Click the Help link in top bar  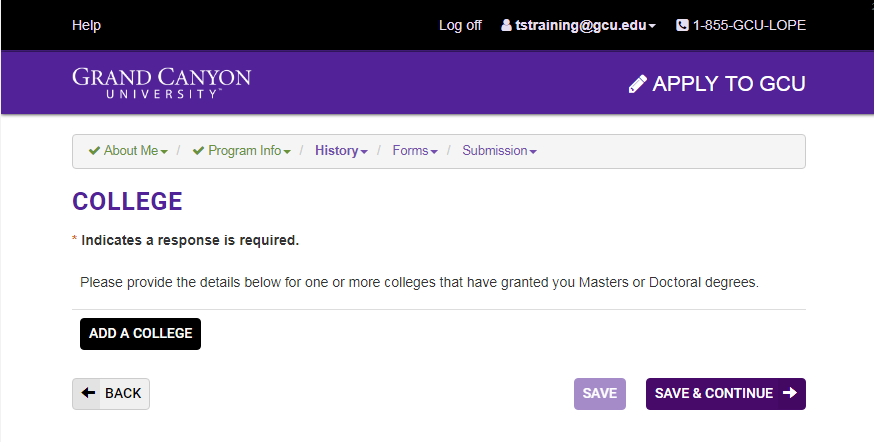click(x=86, y=25)
